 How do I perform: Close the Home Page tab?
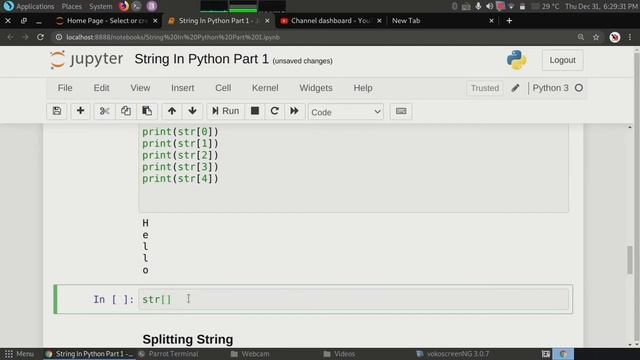[x=155, y=20]
